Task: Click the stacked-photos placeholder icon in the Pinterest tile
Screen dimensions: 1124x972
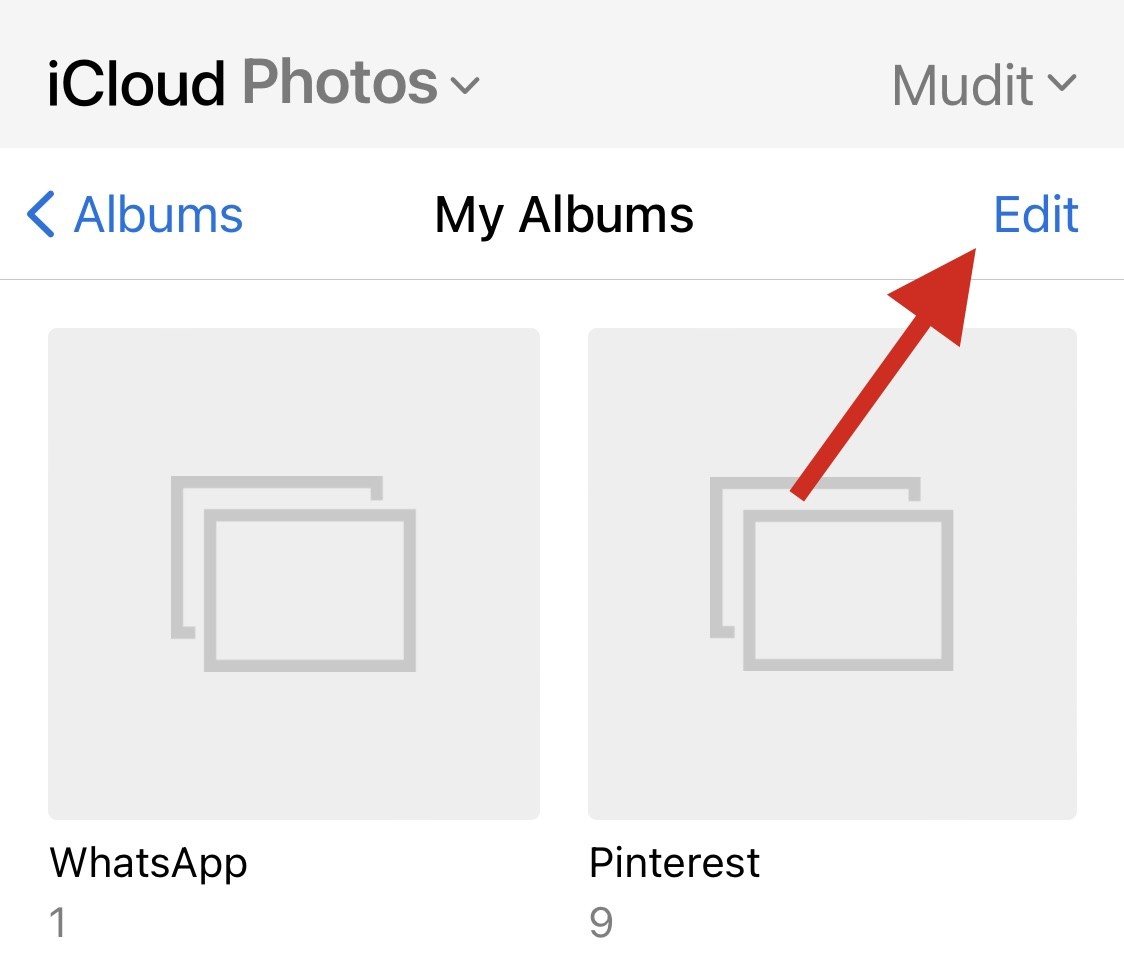Action: click(832, 573)
